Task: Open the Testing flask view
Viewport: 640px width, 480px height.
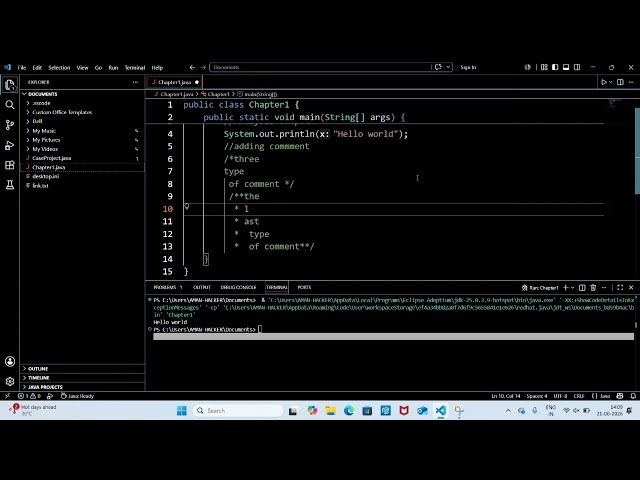Action: click(x=10, y=185)
